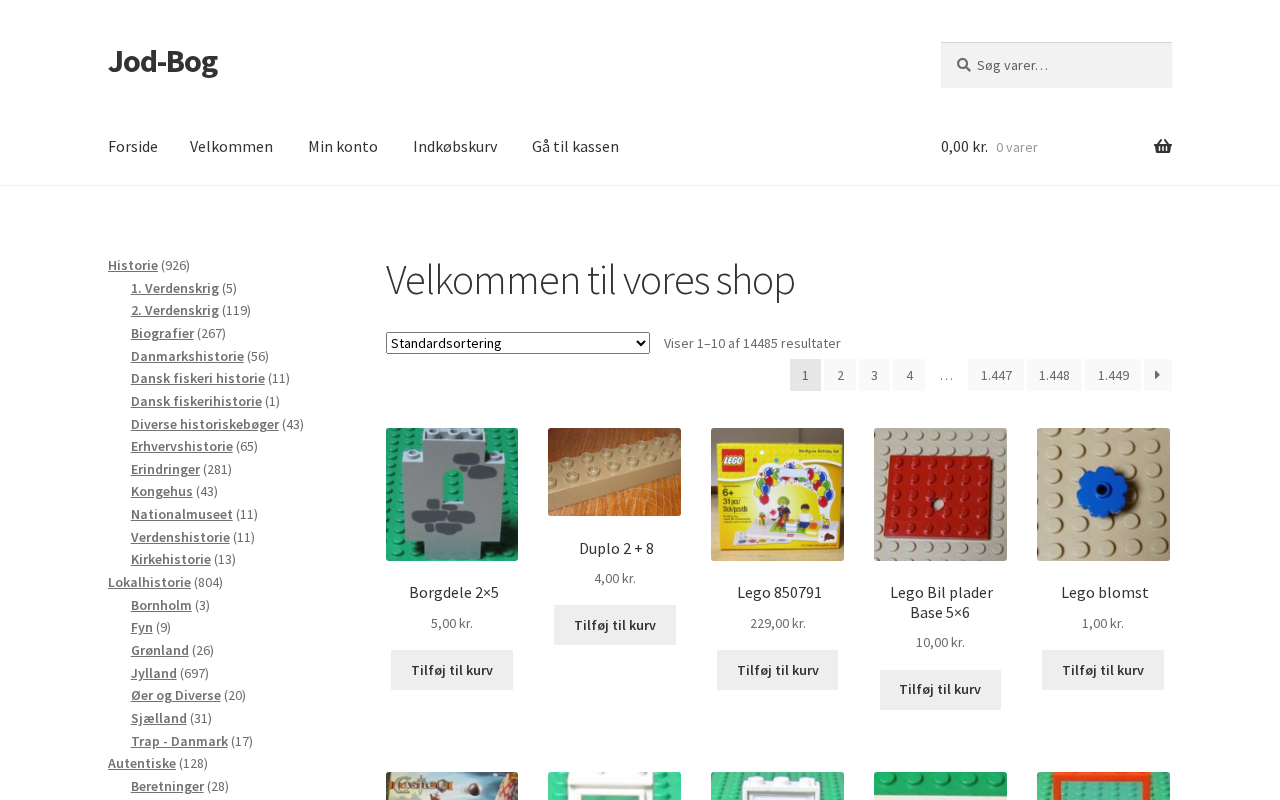Go to next page arrow

[x=1157, y=375]
